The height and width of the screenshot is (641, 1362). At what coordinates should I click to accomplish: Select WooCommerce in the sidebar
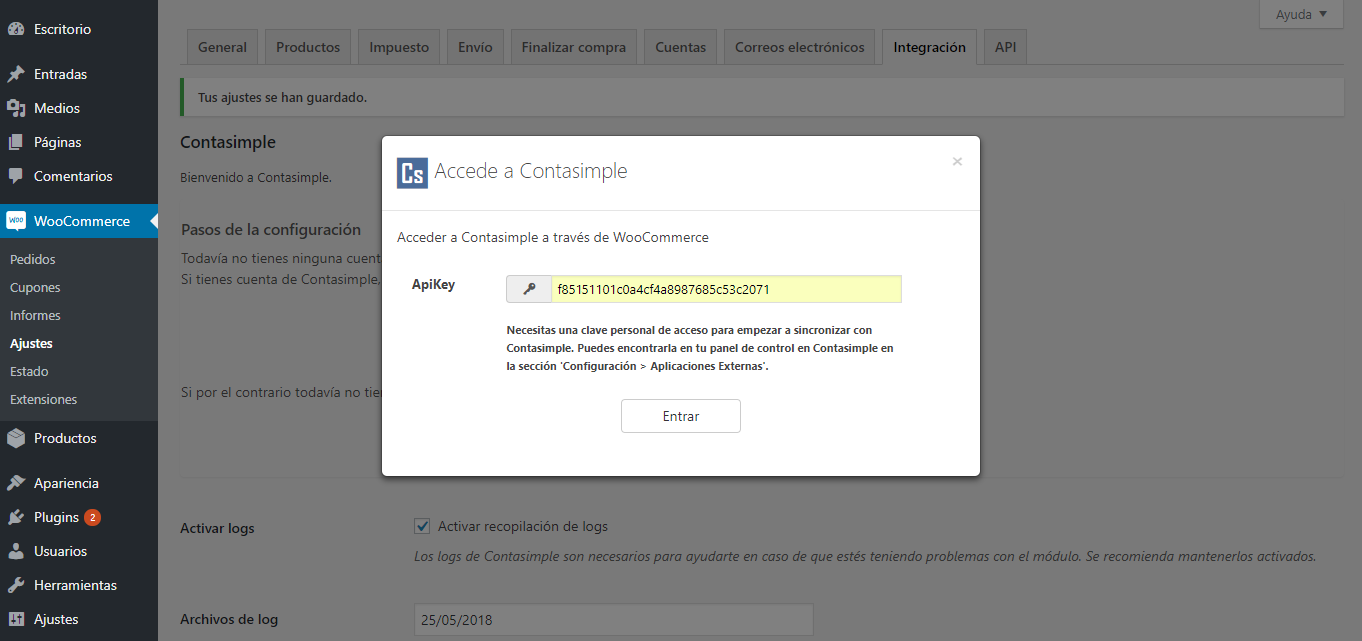point(79,221)
